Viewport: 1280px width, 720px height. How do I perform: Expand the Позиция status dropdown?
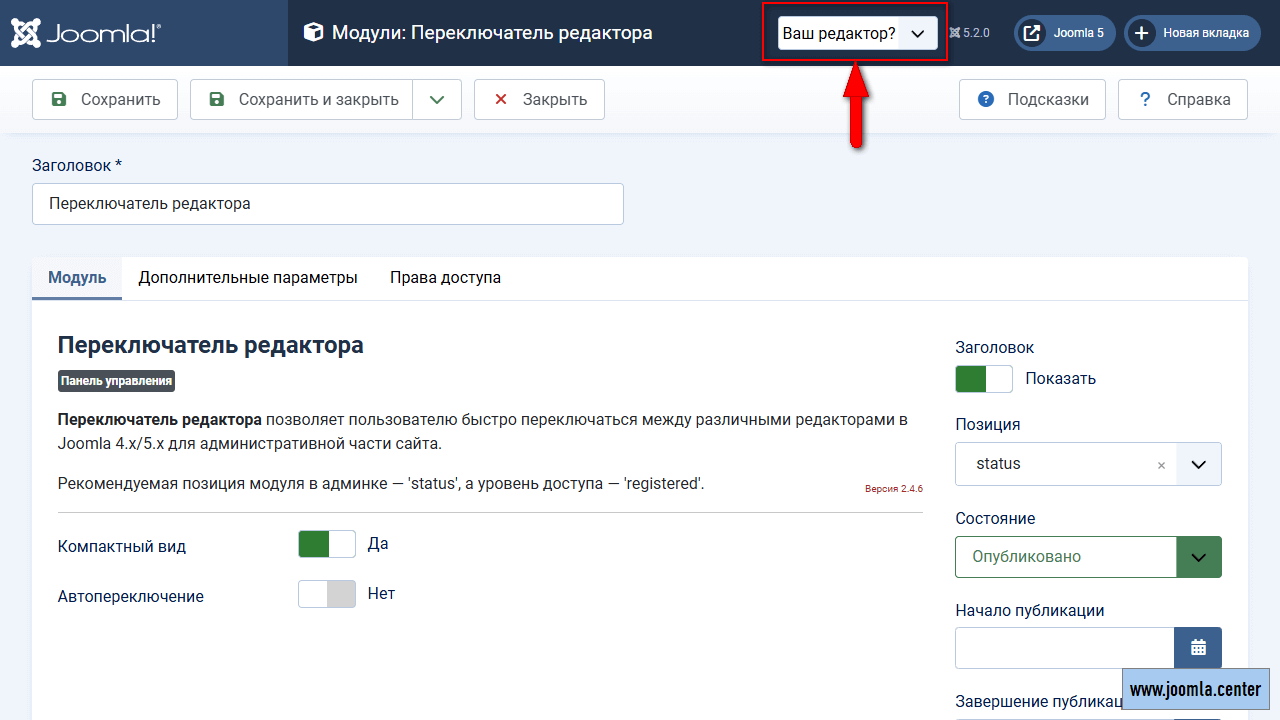(1198, 465)
